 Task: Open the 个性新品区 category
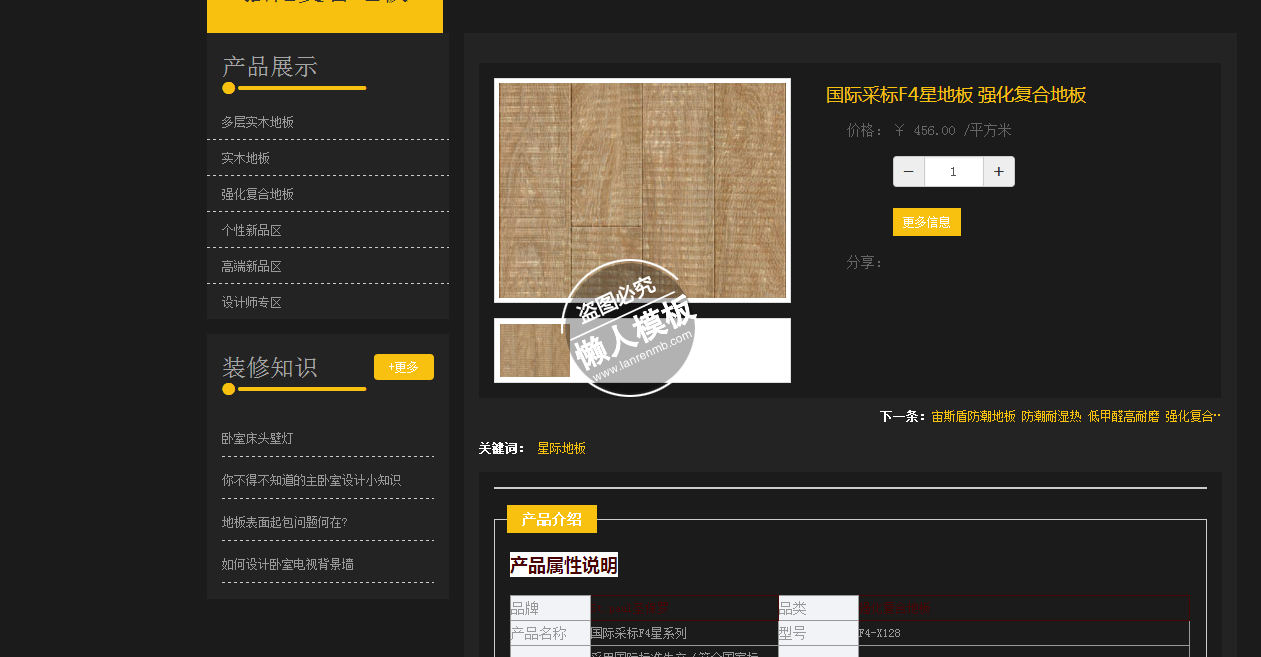(251, 230)
